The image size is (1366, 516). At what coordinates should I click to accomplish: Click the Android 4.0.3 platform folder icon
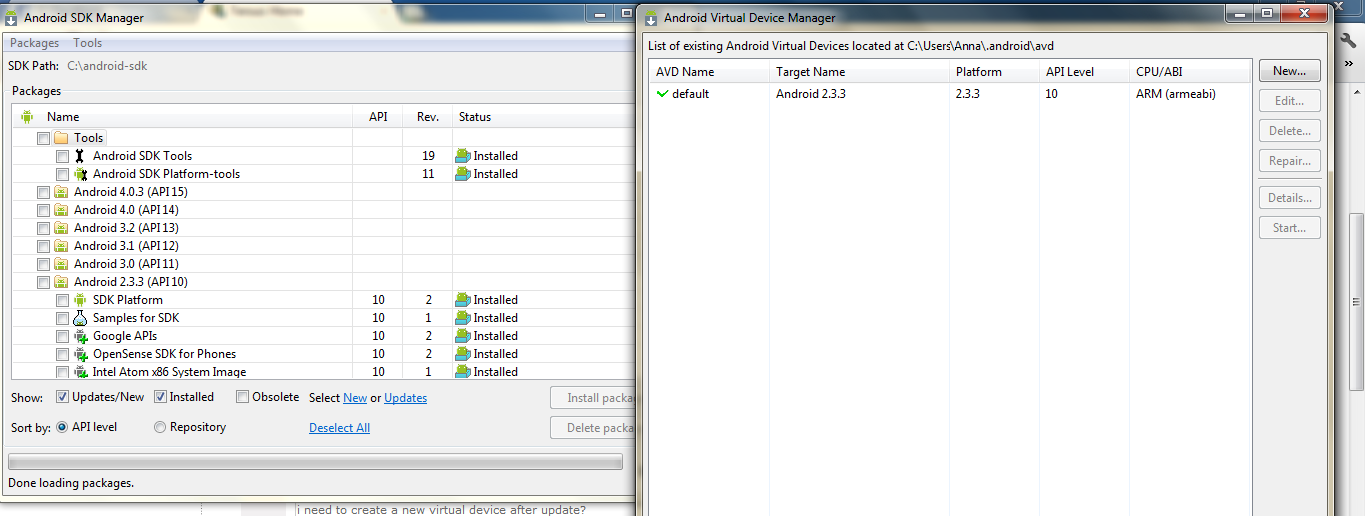point(61,192)
